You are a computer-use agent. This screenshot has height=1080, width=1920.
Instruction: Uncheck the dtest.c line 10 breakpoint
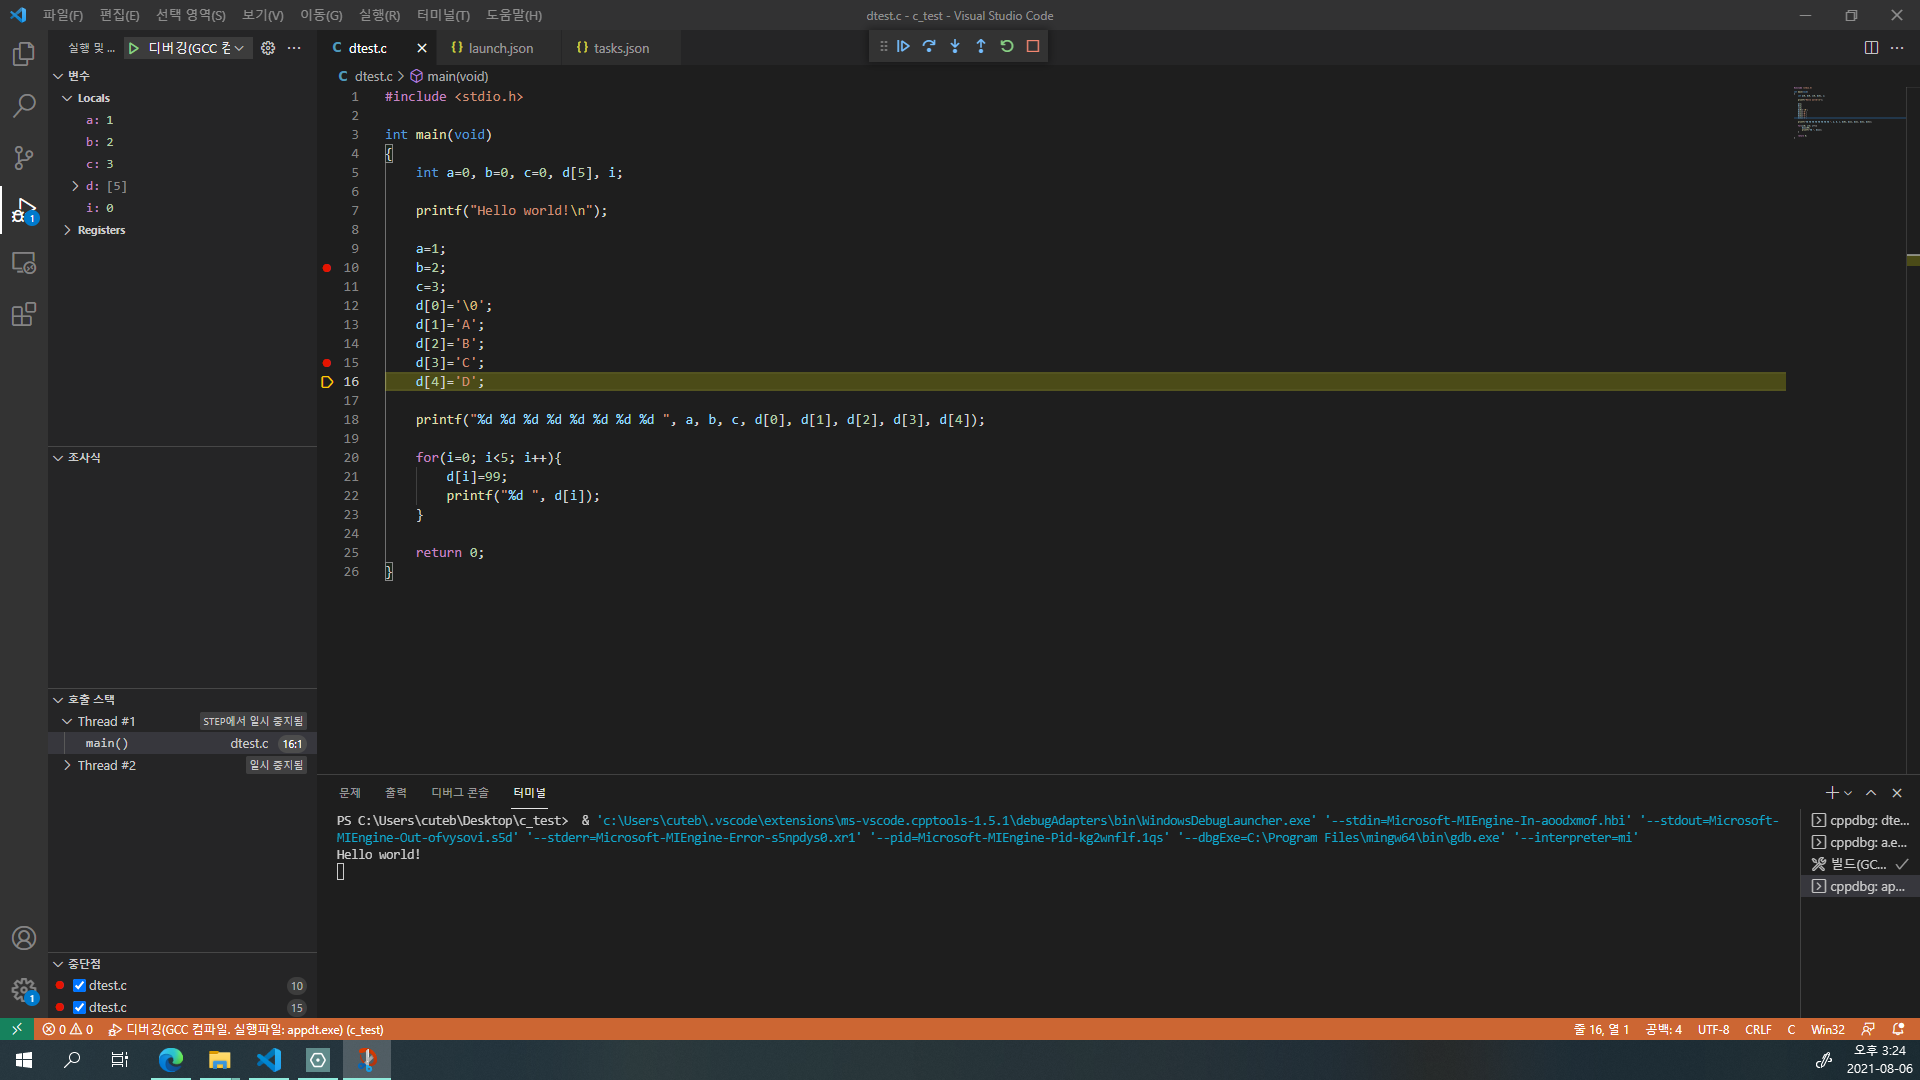79,986
